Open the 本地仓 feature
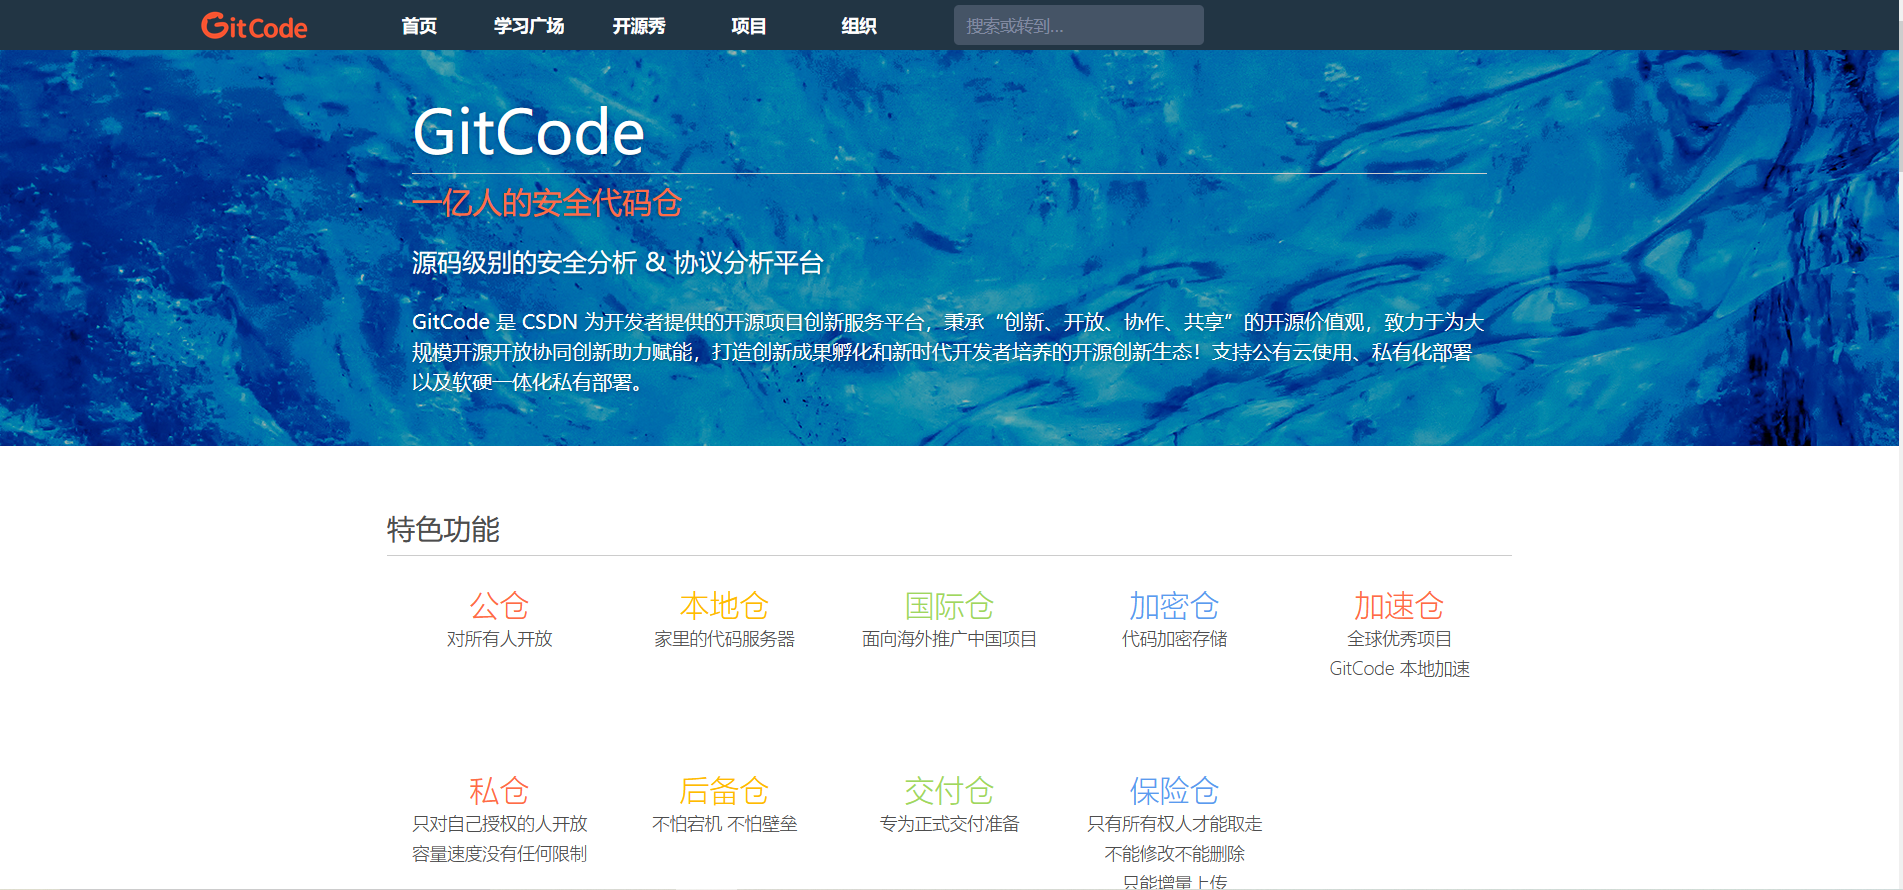Image resolution: width=1903 pixels, height=890 pixels. click(724, 606)
